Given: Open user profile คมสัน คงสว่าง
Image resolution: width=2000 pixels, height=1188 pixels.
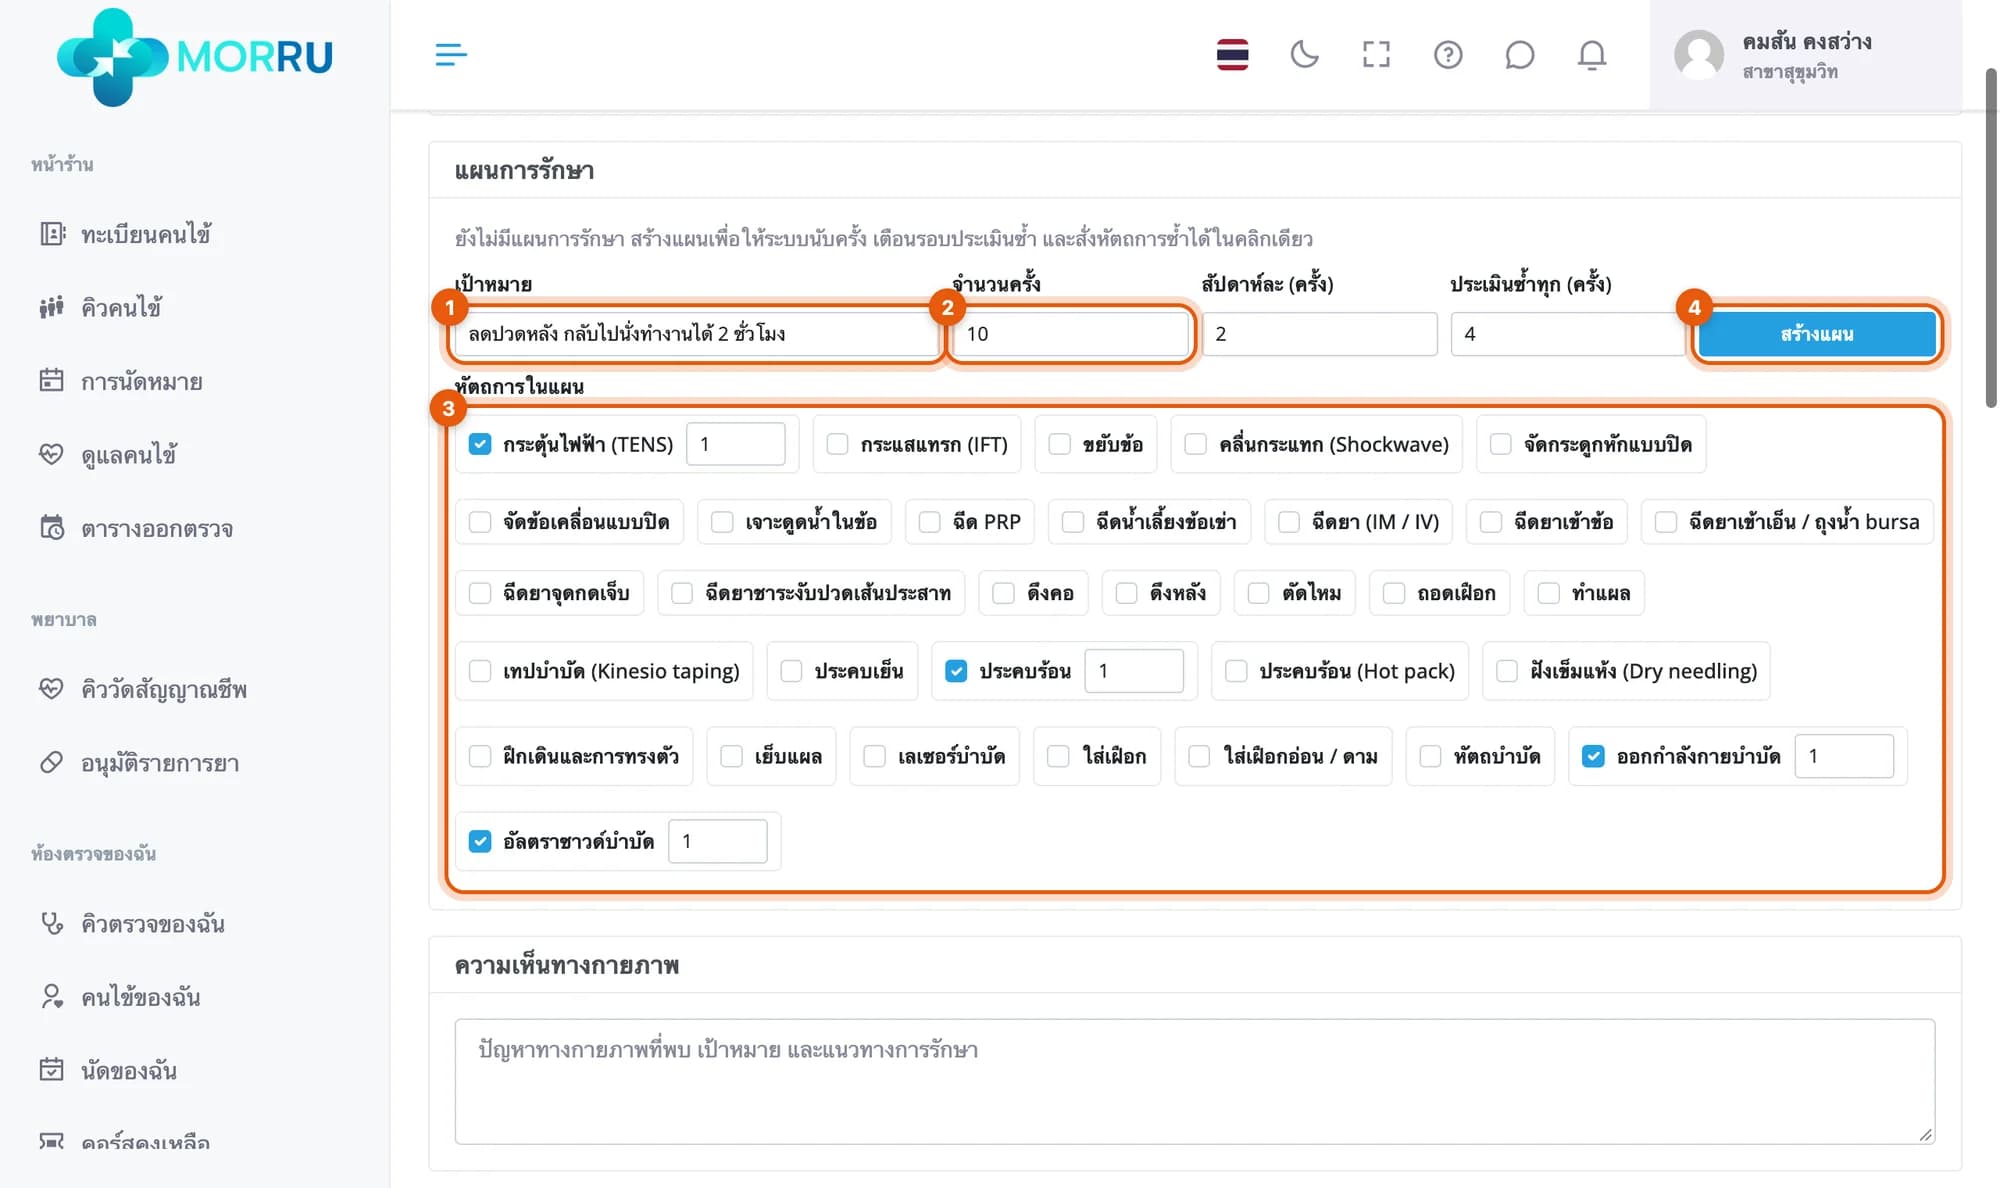Looking at the screenshot, I should point(1806,55).
